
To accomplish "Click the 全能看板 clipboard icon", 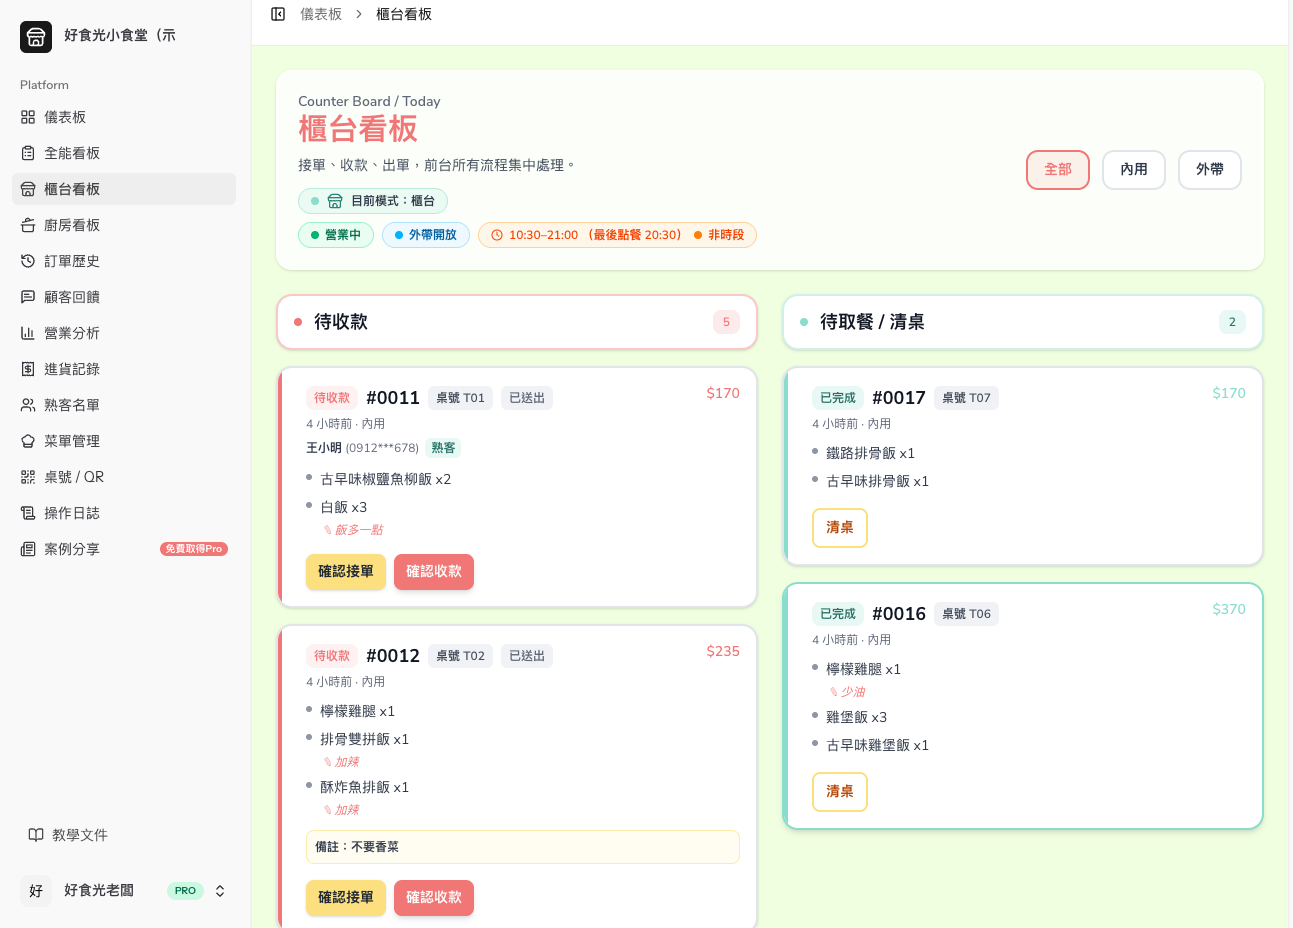I will (x=28, y=153).
